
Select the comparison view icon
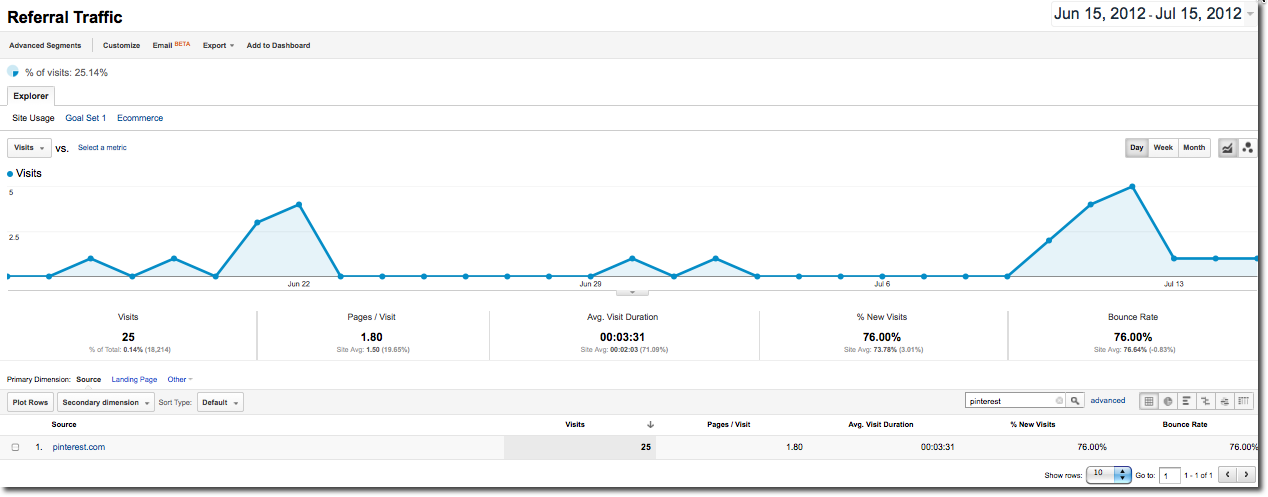(x=1206, y=401)
